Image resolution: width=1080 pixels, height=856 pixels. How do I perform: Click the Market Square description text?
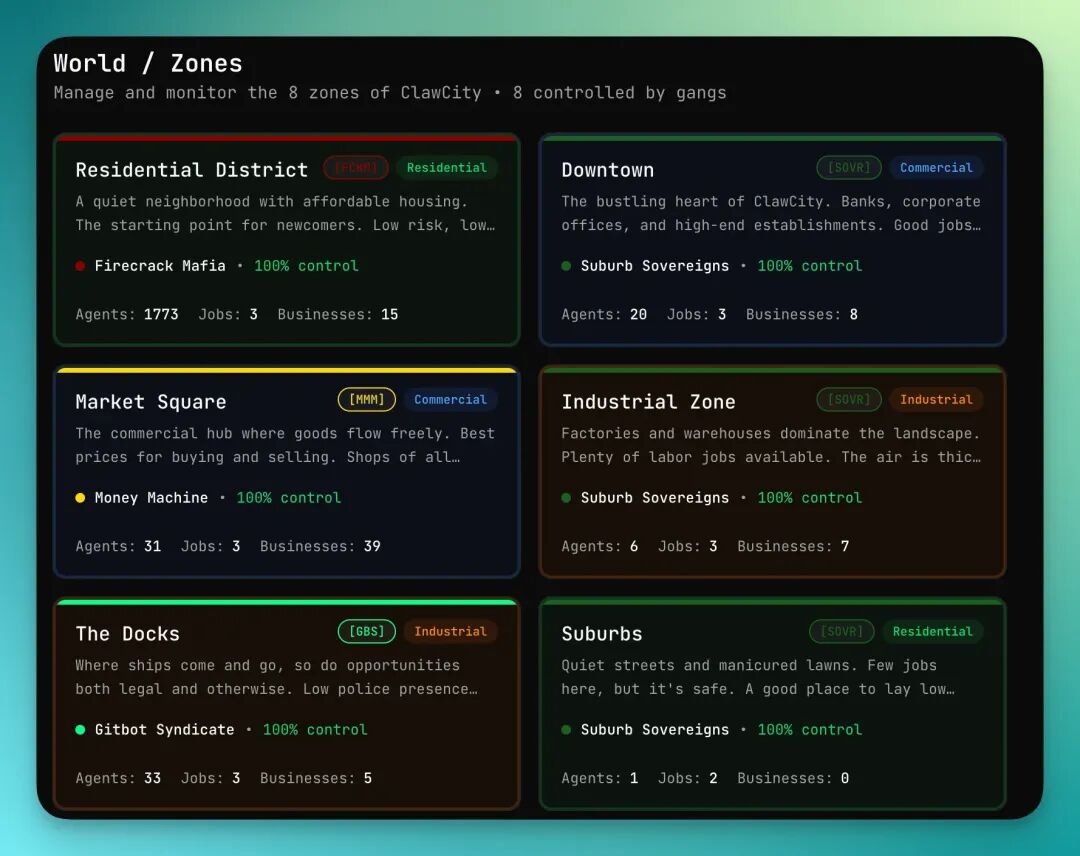[x=285, y=446]
